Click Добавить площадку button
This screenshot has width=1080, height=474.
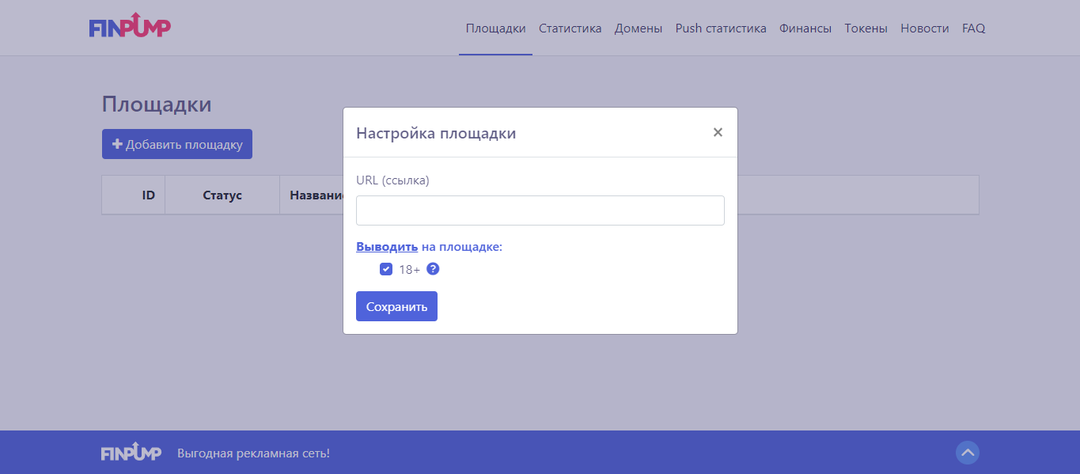click(x=177, y=144)
